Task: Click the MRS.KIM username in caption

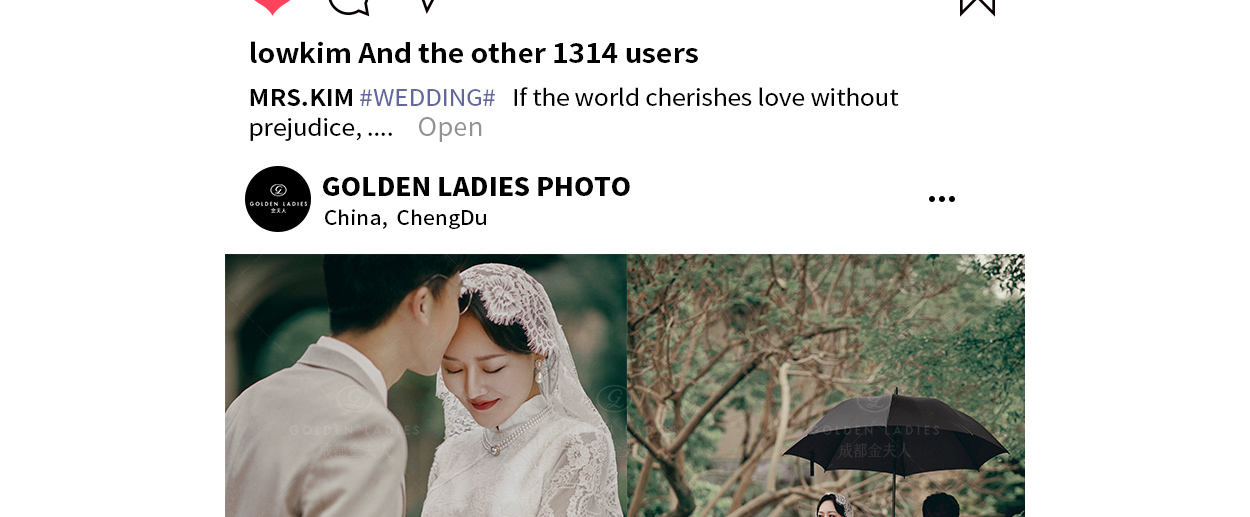Action: point(301,97)
